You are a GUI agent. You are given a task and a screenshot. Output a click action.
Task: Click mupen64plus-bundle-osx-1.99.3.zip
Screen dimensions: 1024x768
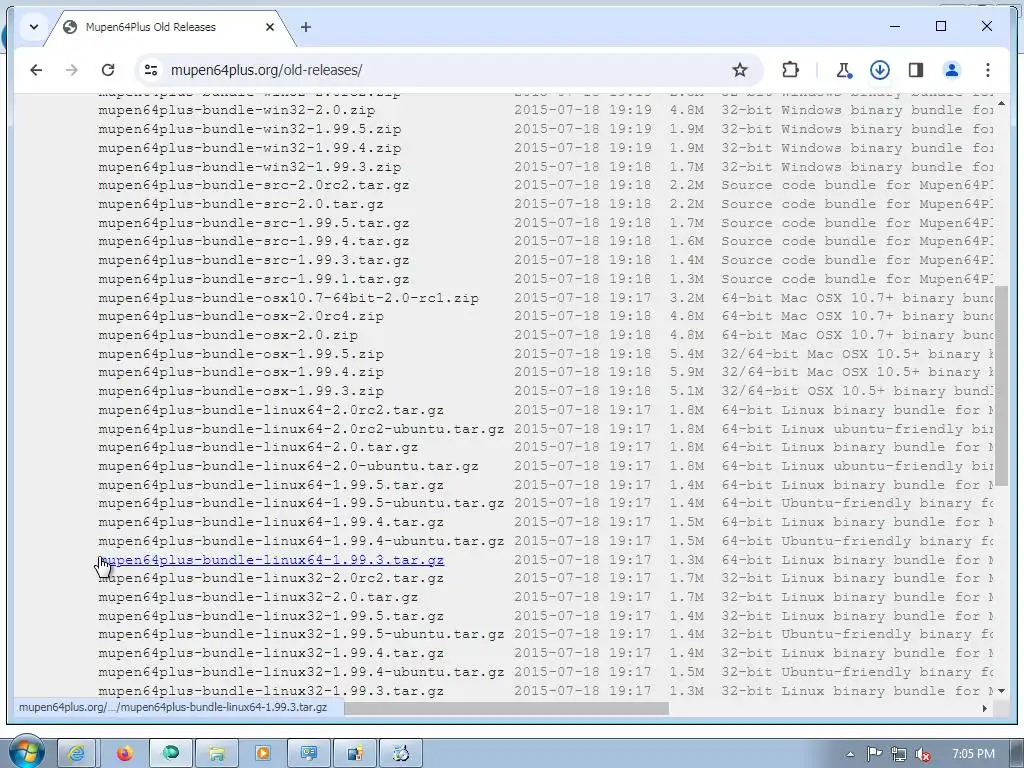[x=241, y=391]
